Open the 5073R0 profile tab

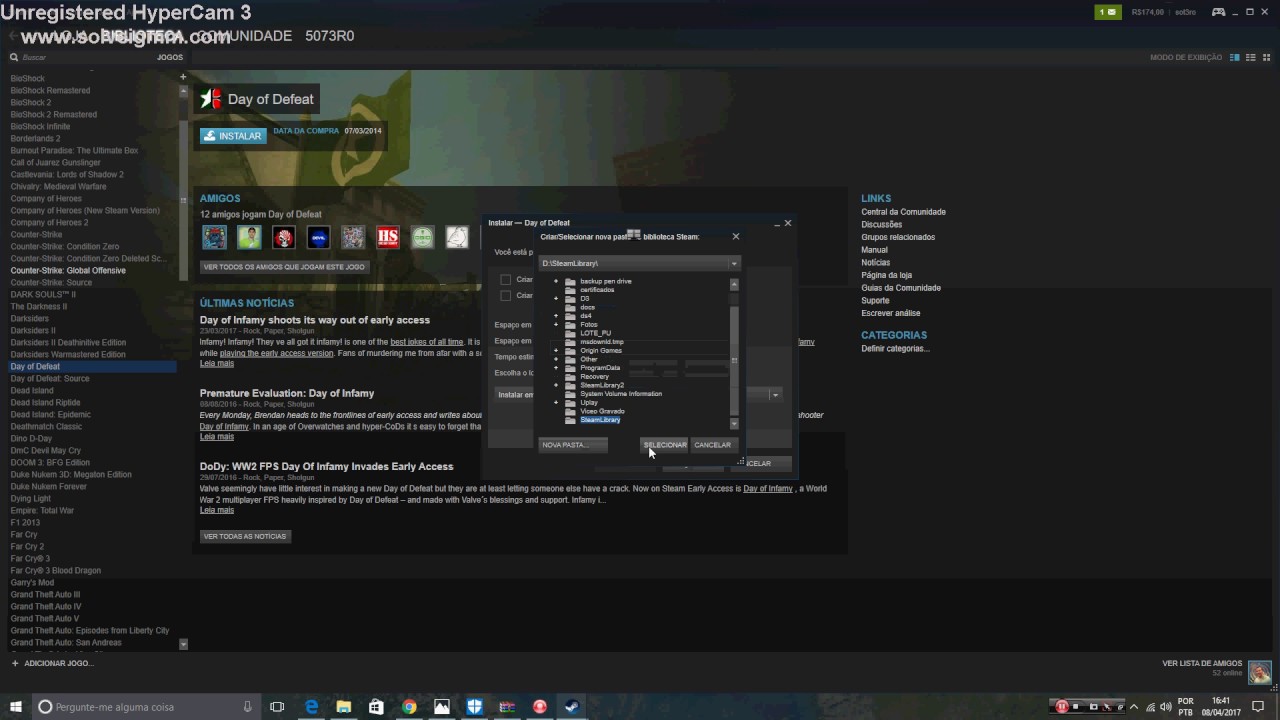click(330, 36)
